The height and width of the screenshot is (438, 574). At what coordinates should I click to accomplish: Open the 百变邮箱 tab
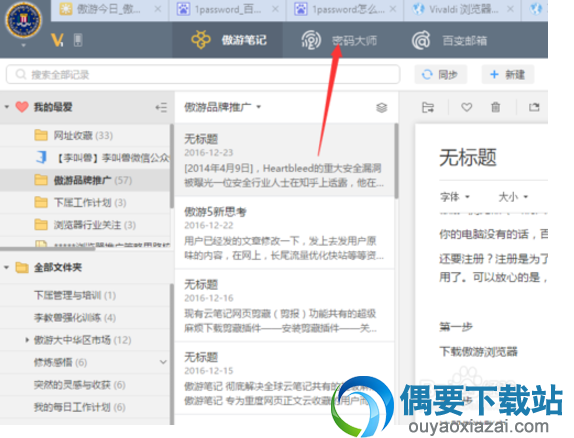point(450,40)
